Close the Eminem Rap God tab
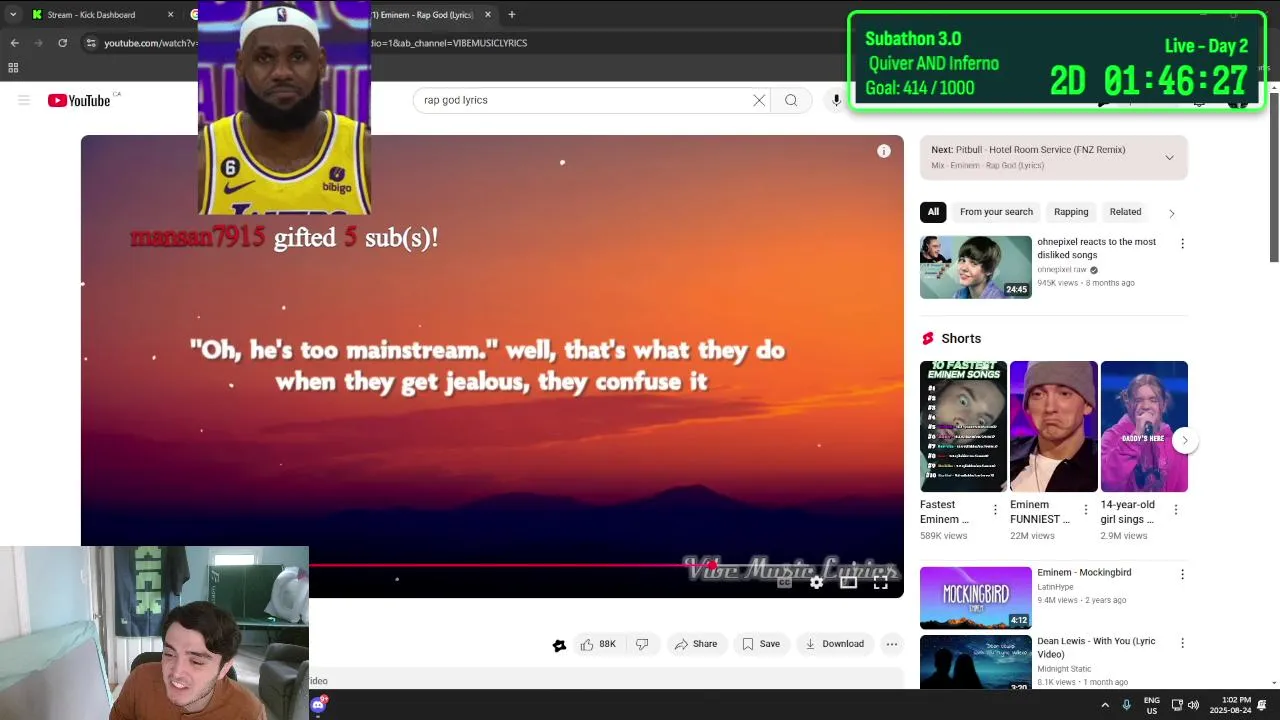This screenshot has width=1280, height=720. coord(488,15)
